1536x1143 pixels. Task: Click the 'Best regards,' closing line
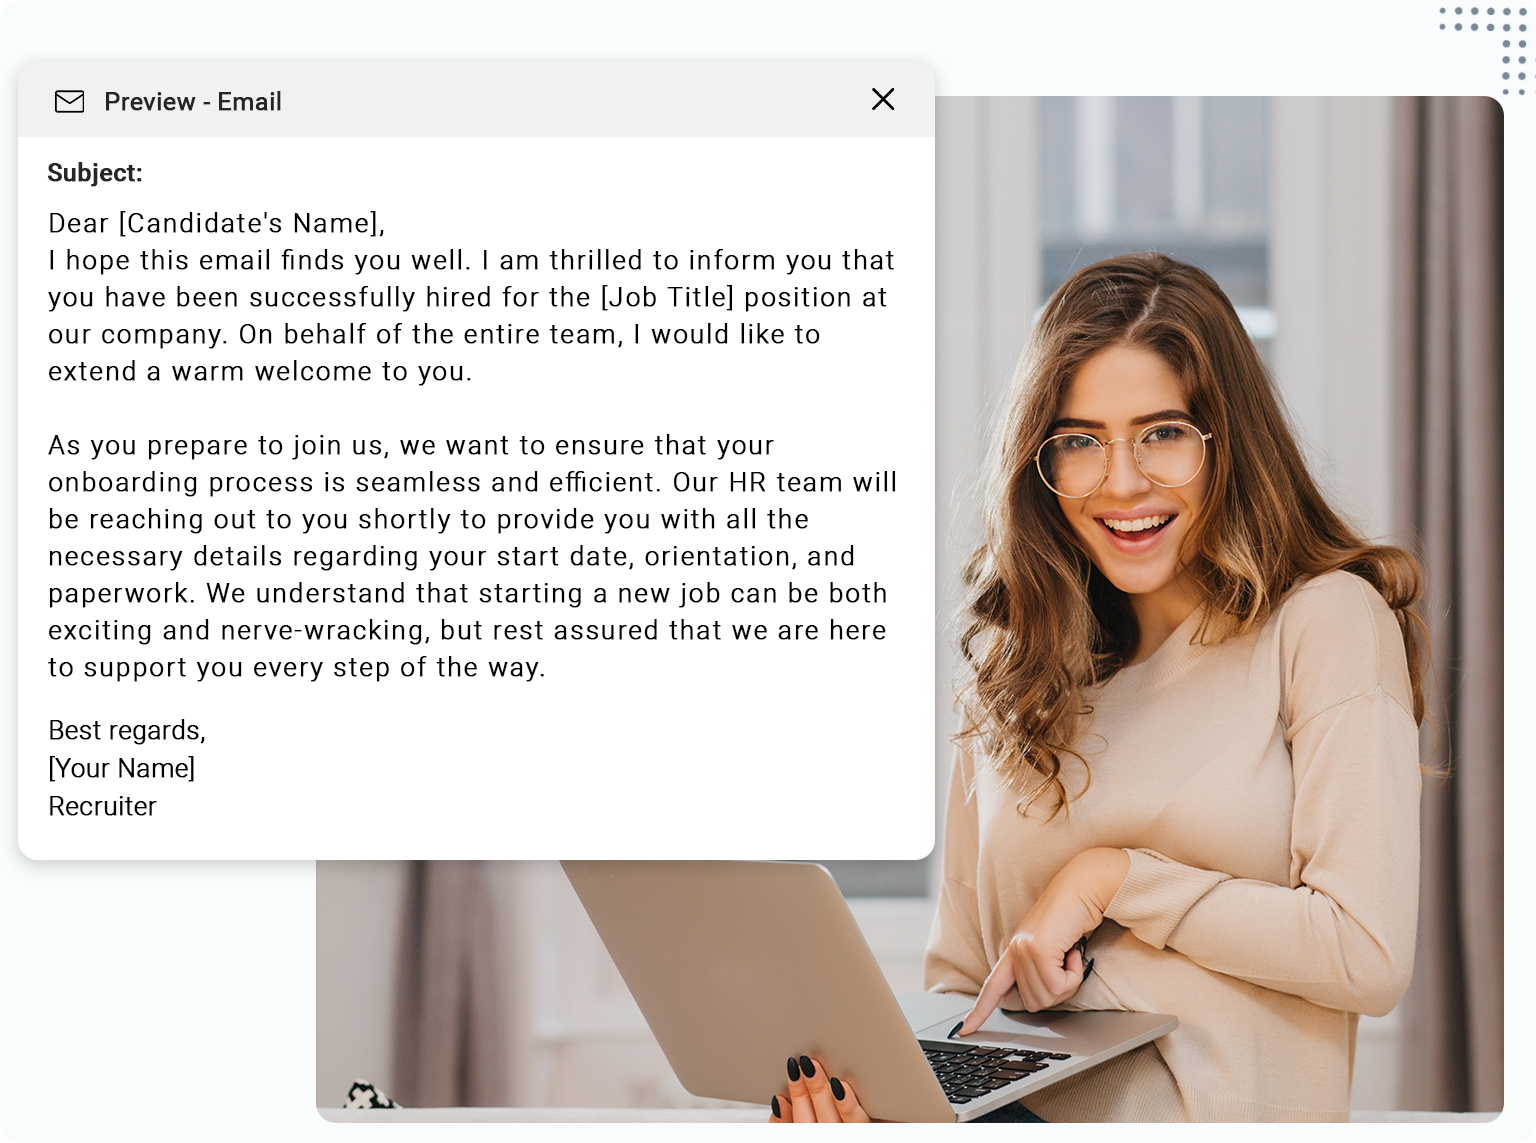126,730
